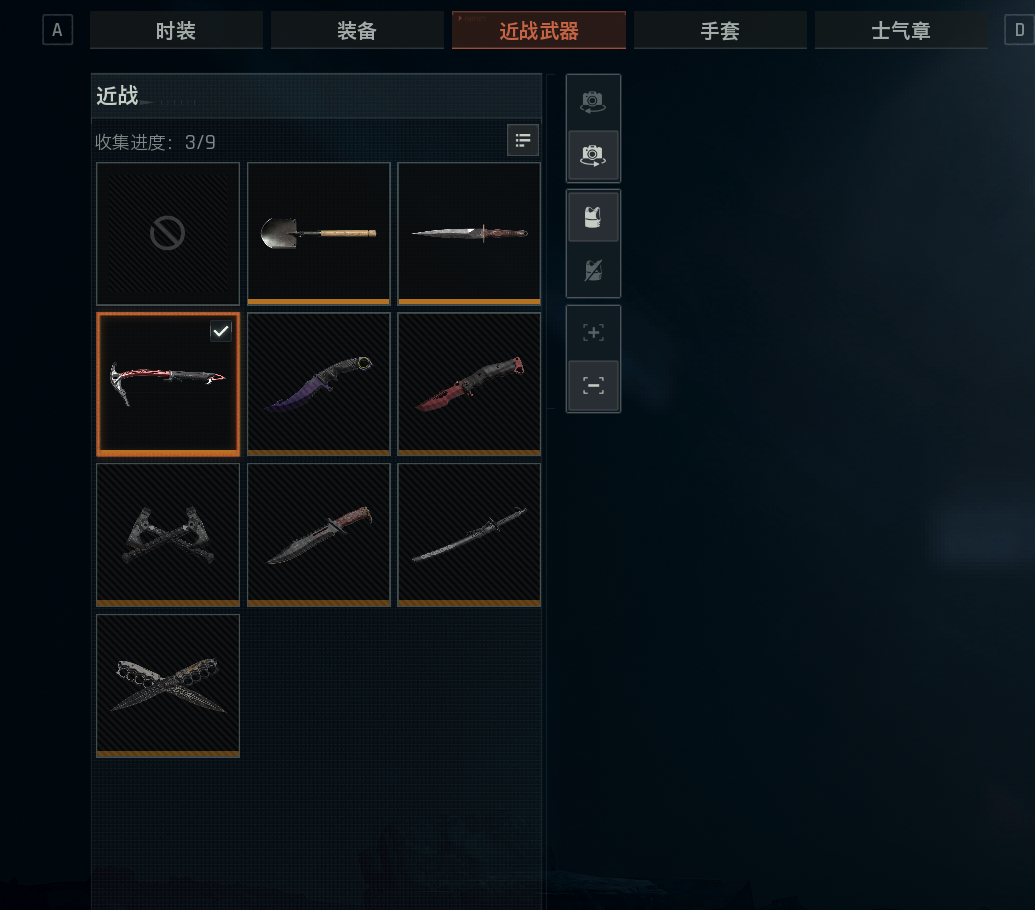This screenshot has height=910, width=1035.
Task: Pick the purple karambit knife
Action: [319, 384]
